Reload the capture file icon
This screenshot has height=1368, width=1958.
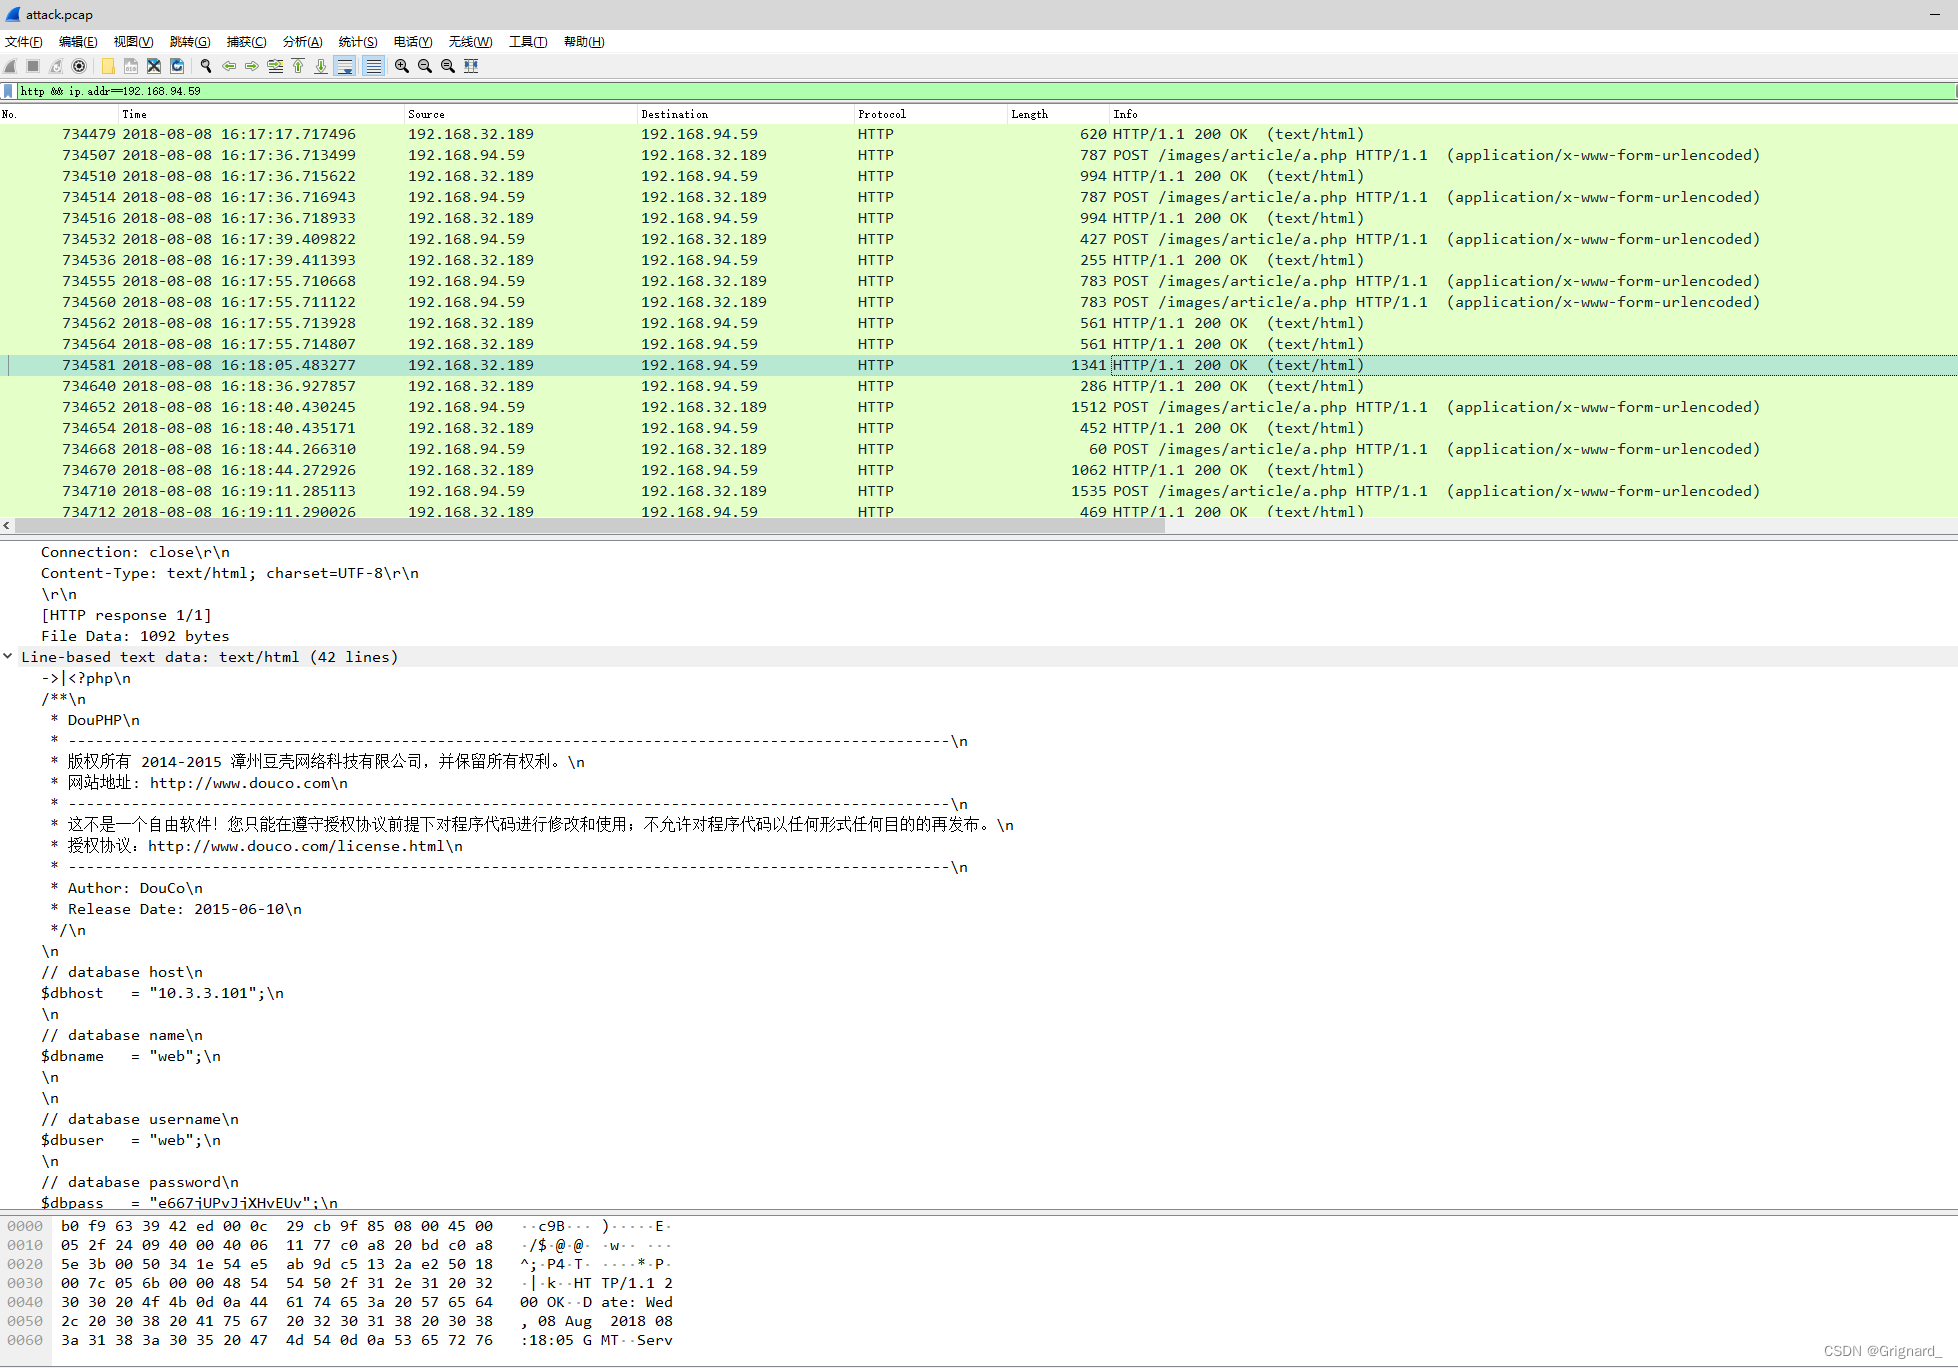click(177, 66)
